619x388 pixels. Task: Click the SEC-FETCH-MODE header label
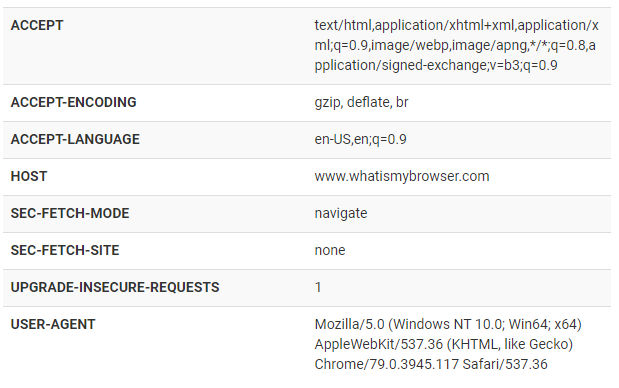click(70, 213)
